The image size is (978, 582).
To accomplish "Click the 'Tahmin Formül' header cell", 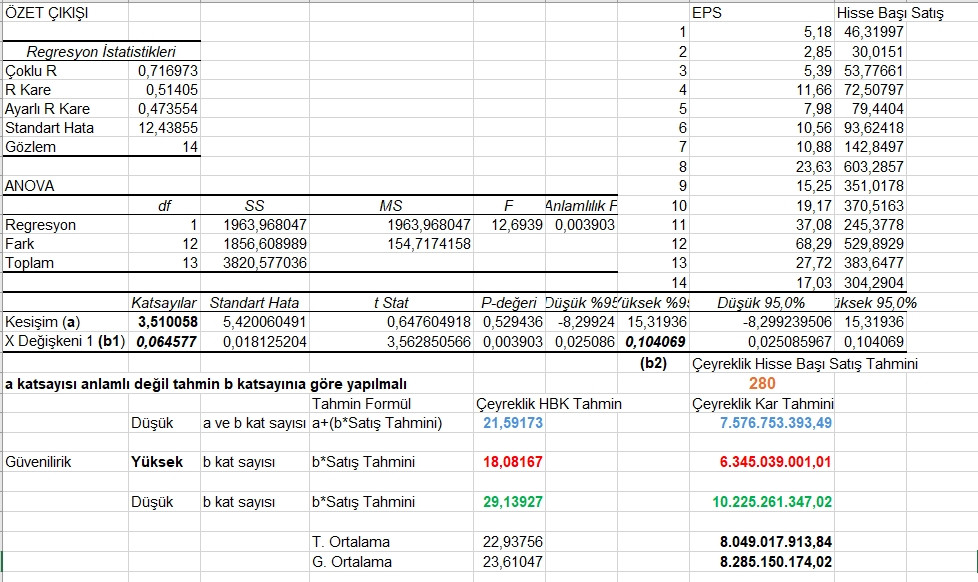I will point(361,404).
